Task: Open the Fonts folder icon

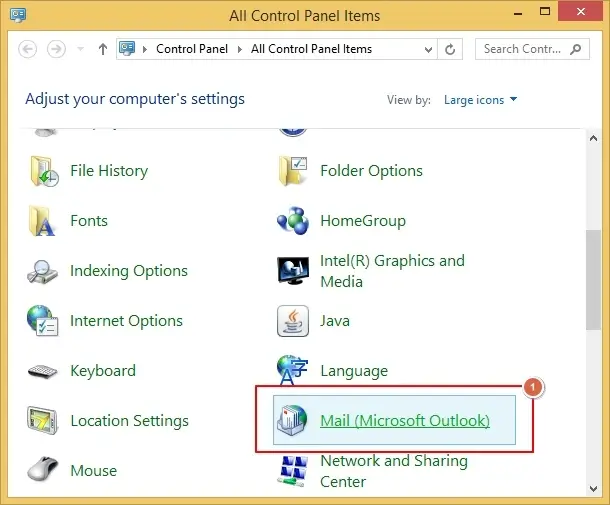Action: pos(44,221)
